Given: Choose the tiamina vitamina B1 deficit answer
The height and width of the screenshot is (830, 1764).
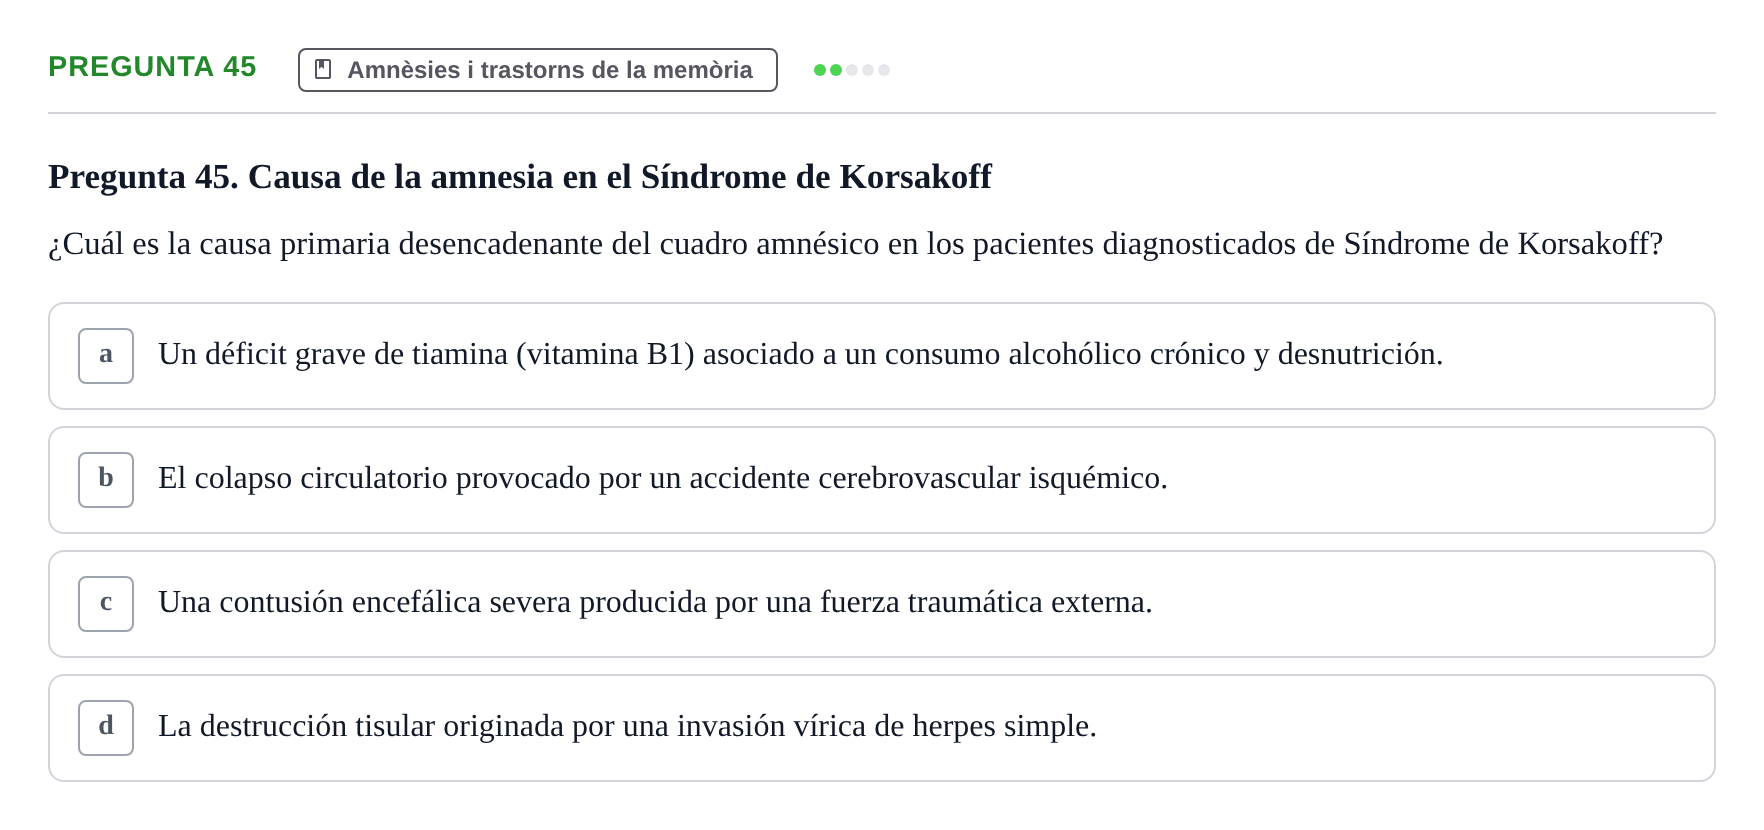Looking at the screenshot, I should (882, 356).
